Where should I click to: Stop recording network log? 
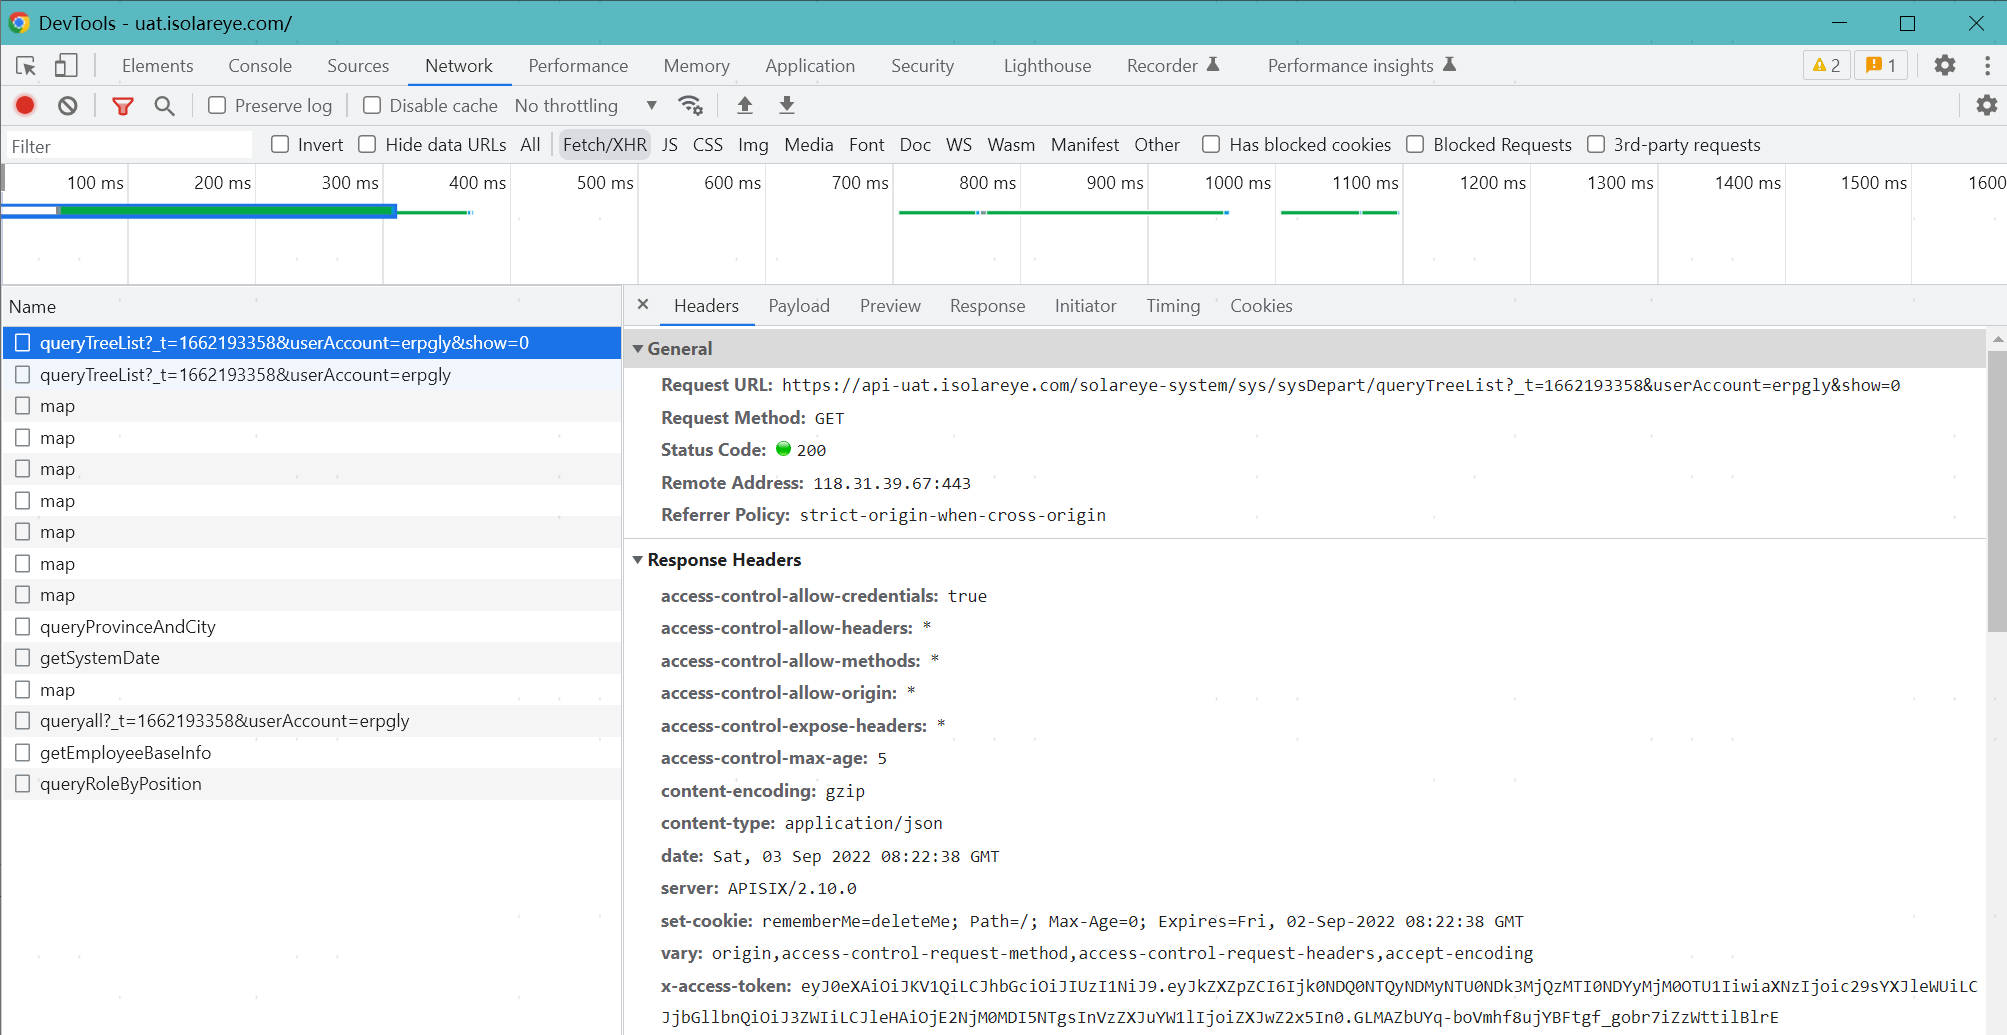[x=25, y=105]
